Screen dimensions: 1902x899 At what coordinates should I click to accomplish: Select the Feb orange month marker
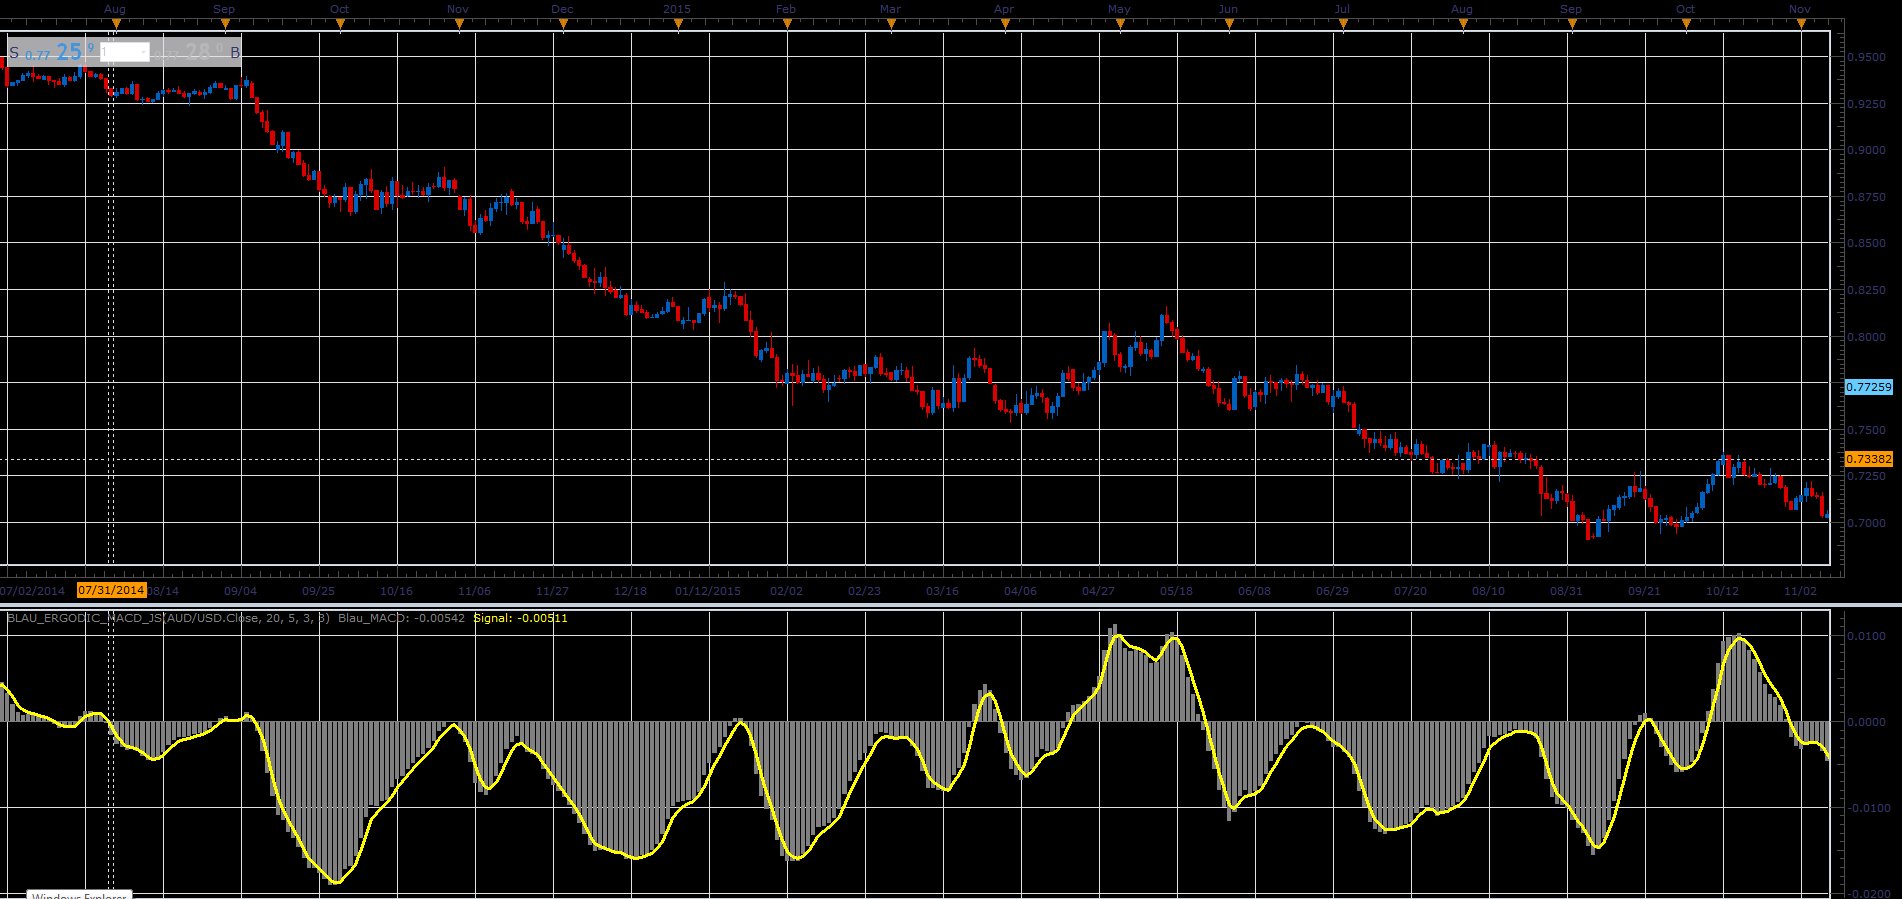tap(787, 24)
